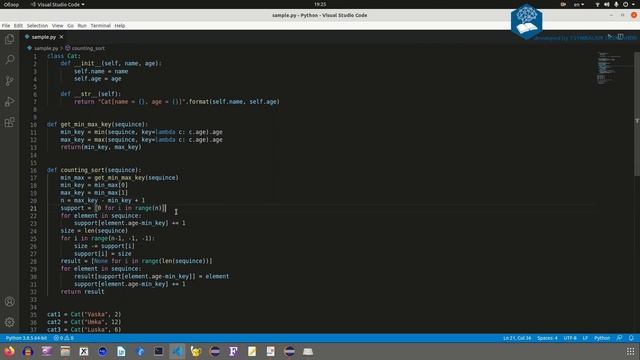
Task: Click counting_sort in the breadcrumb path
Action: tap(88, 48)
